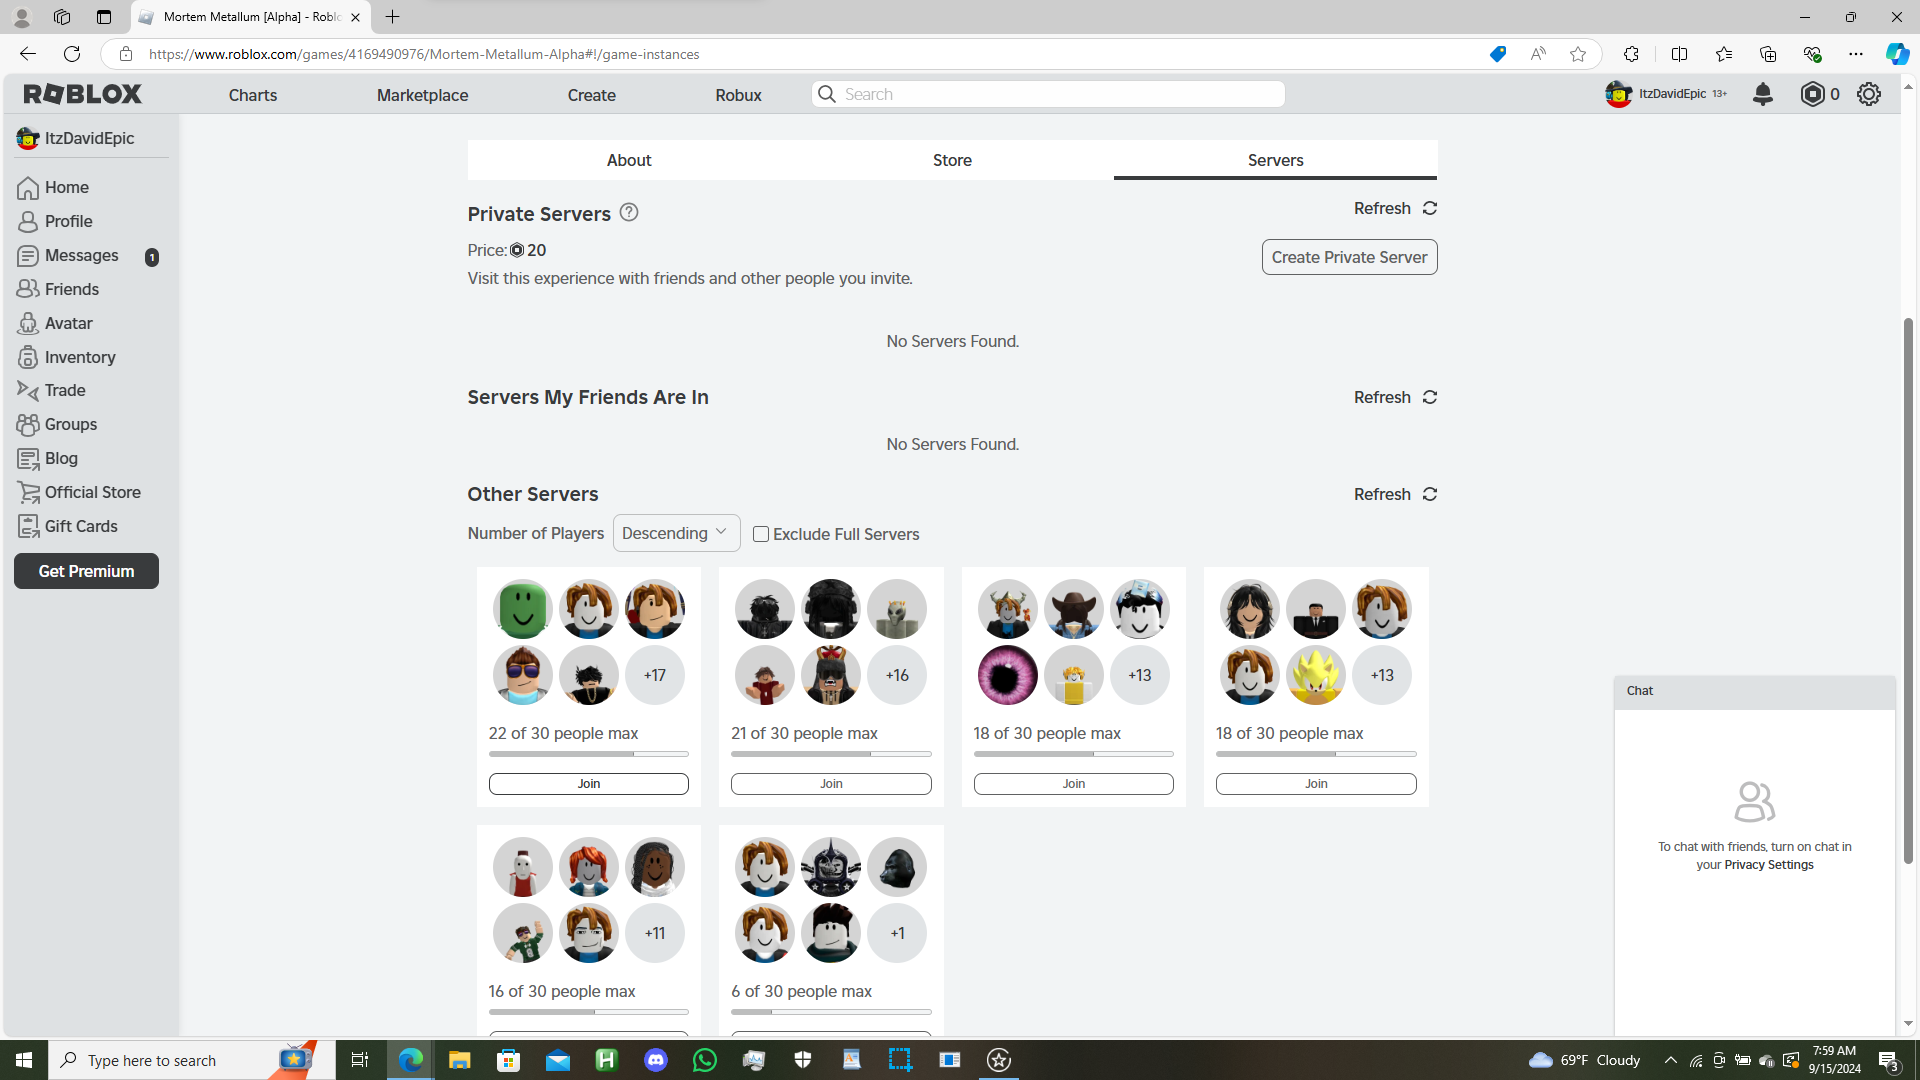Open Windows Task View icon
This screenshot has width=1920, height=1080.
(x=360, y=1060)
